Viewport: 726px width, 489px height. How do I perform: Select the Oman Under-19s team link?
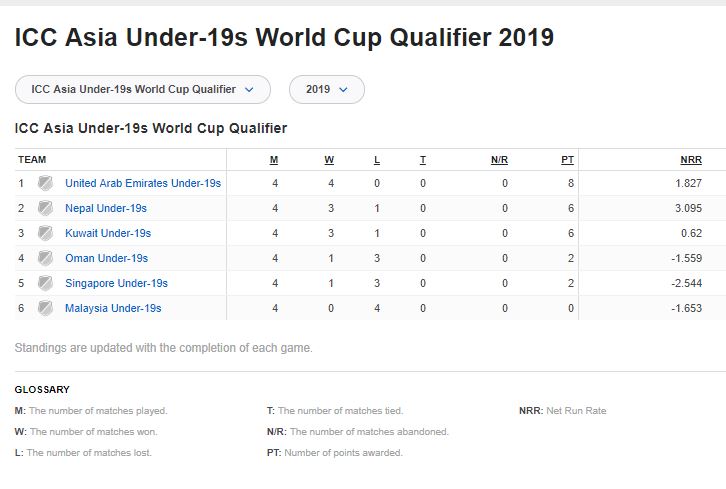(106, 258)
